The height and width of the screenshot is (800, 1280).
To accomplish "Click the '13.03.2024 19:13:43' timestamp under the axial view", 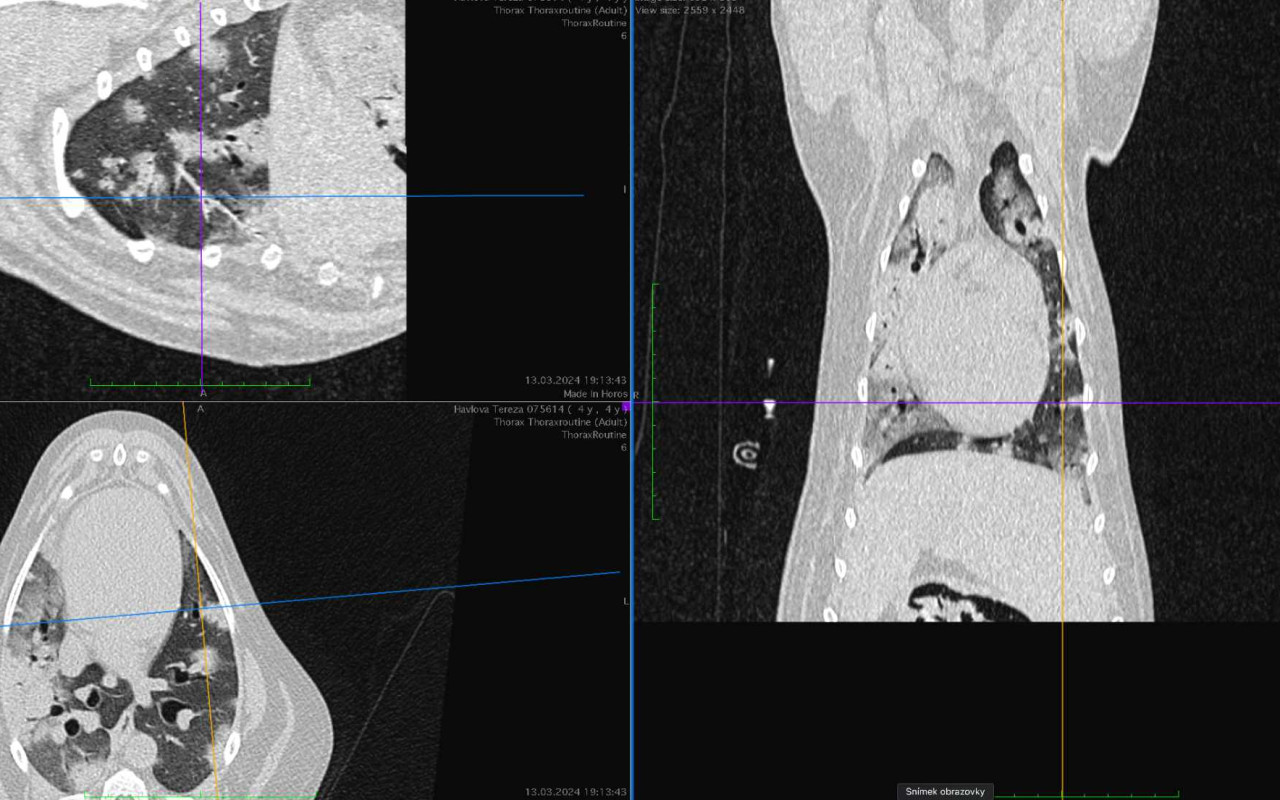I will [576, 792].
